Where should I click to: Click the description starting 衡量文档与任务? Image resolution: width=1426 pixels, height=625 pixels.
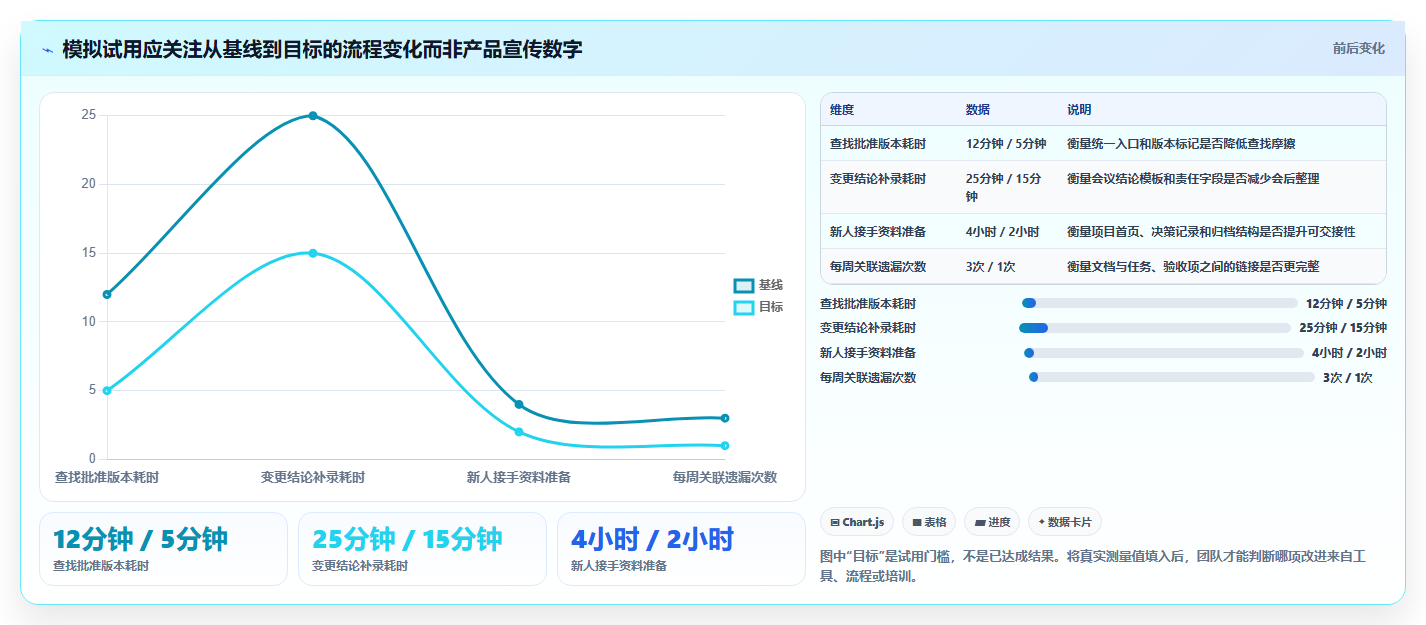[x=1193, y=267]
